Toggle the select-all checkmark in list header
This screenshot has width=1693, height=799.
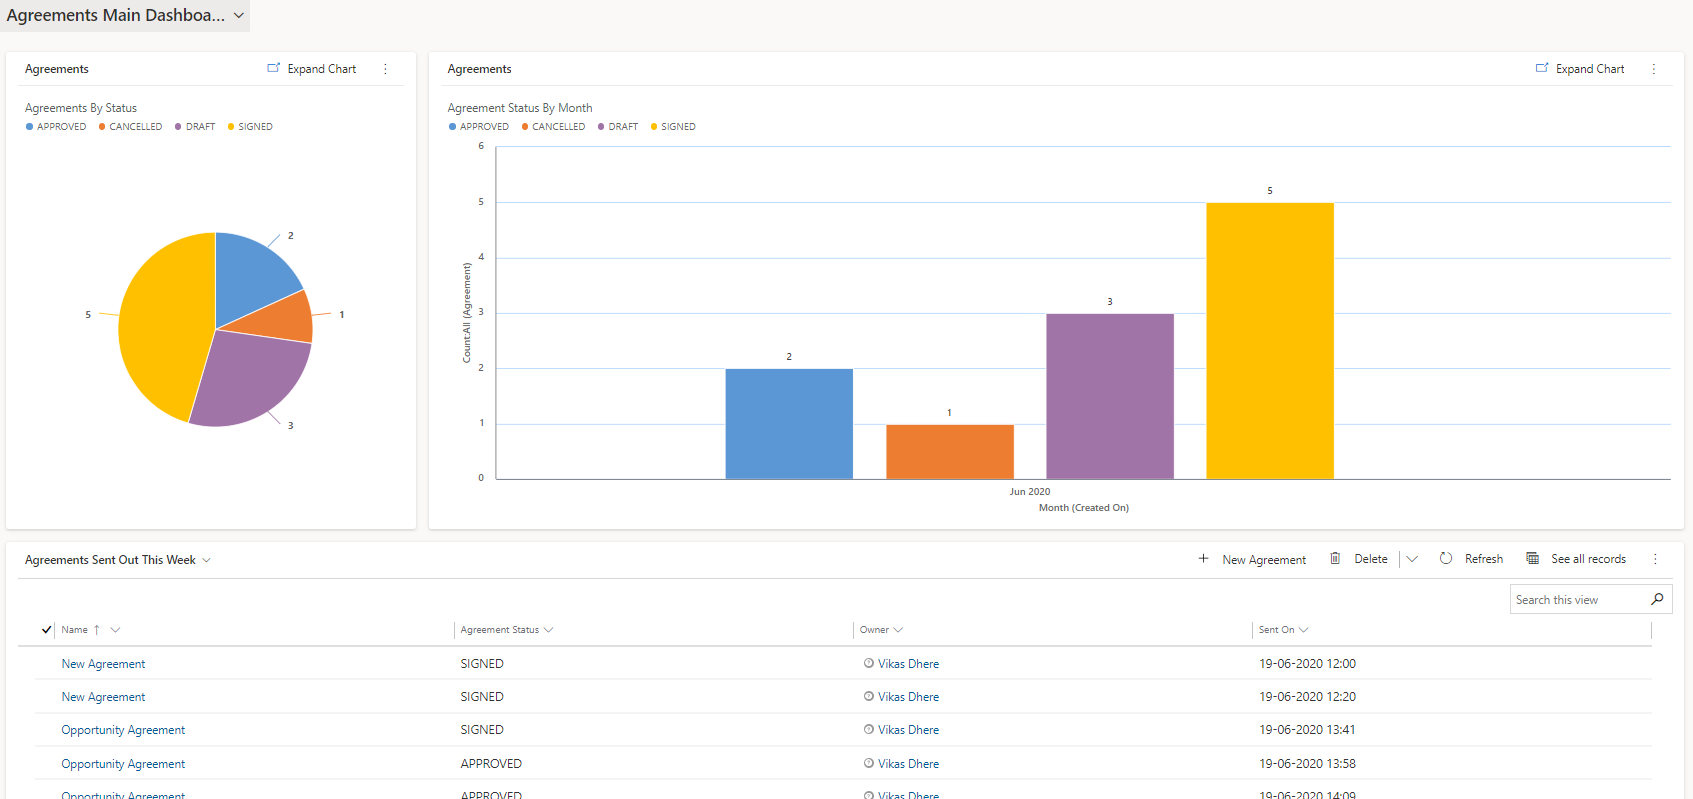pos(46,630)
